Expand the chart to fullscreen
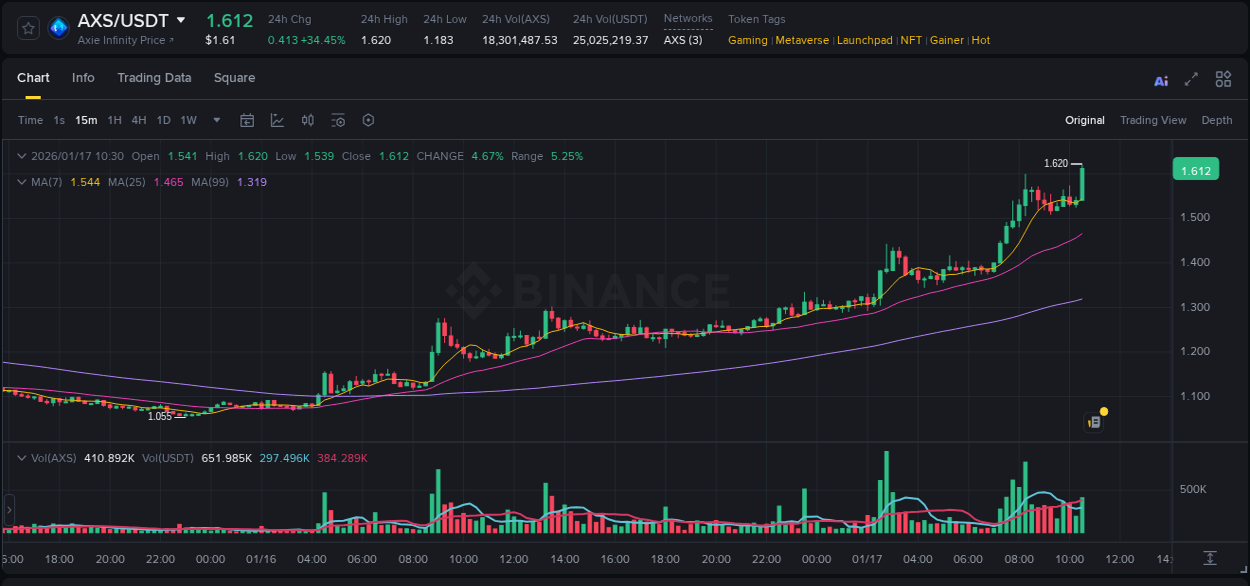The image size is (1250, 586). click(x=1191, y=79)
